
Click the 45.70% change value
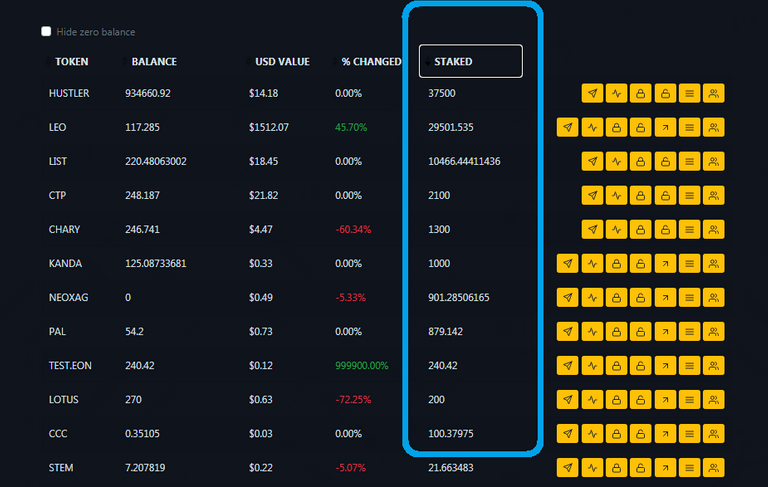click(351, 127)
